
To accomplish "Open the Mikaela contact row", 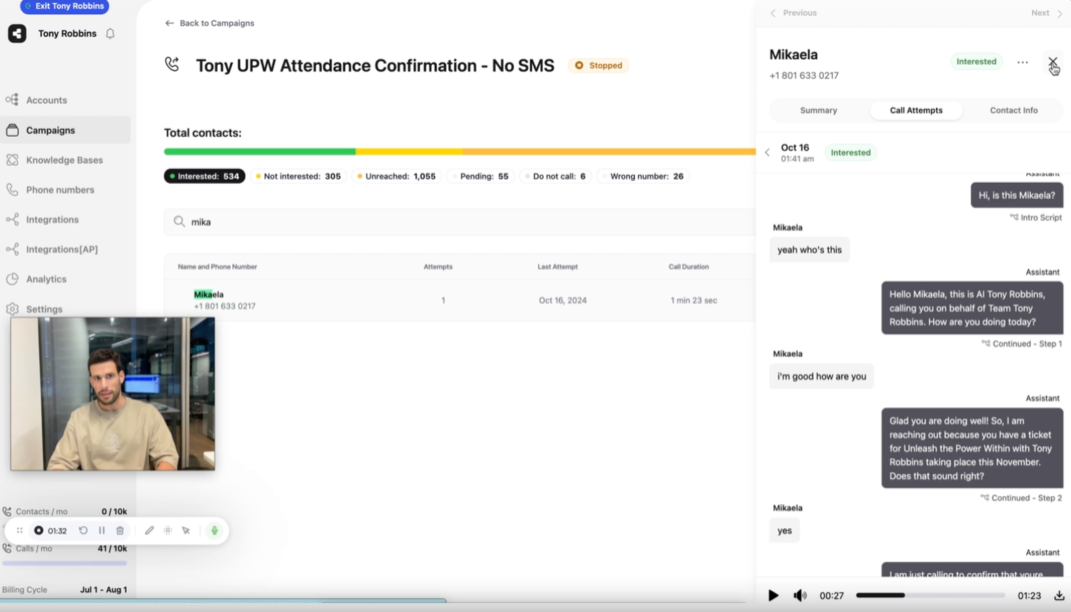I will point(459,300).
